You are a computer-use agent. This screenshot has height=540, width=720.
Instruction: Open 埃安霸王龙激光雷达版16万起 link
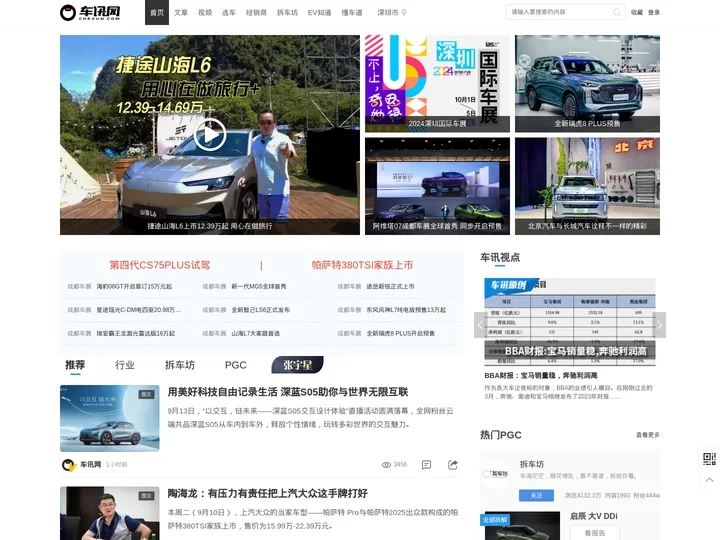click(135, 333)
